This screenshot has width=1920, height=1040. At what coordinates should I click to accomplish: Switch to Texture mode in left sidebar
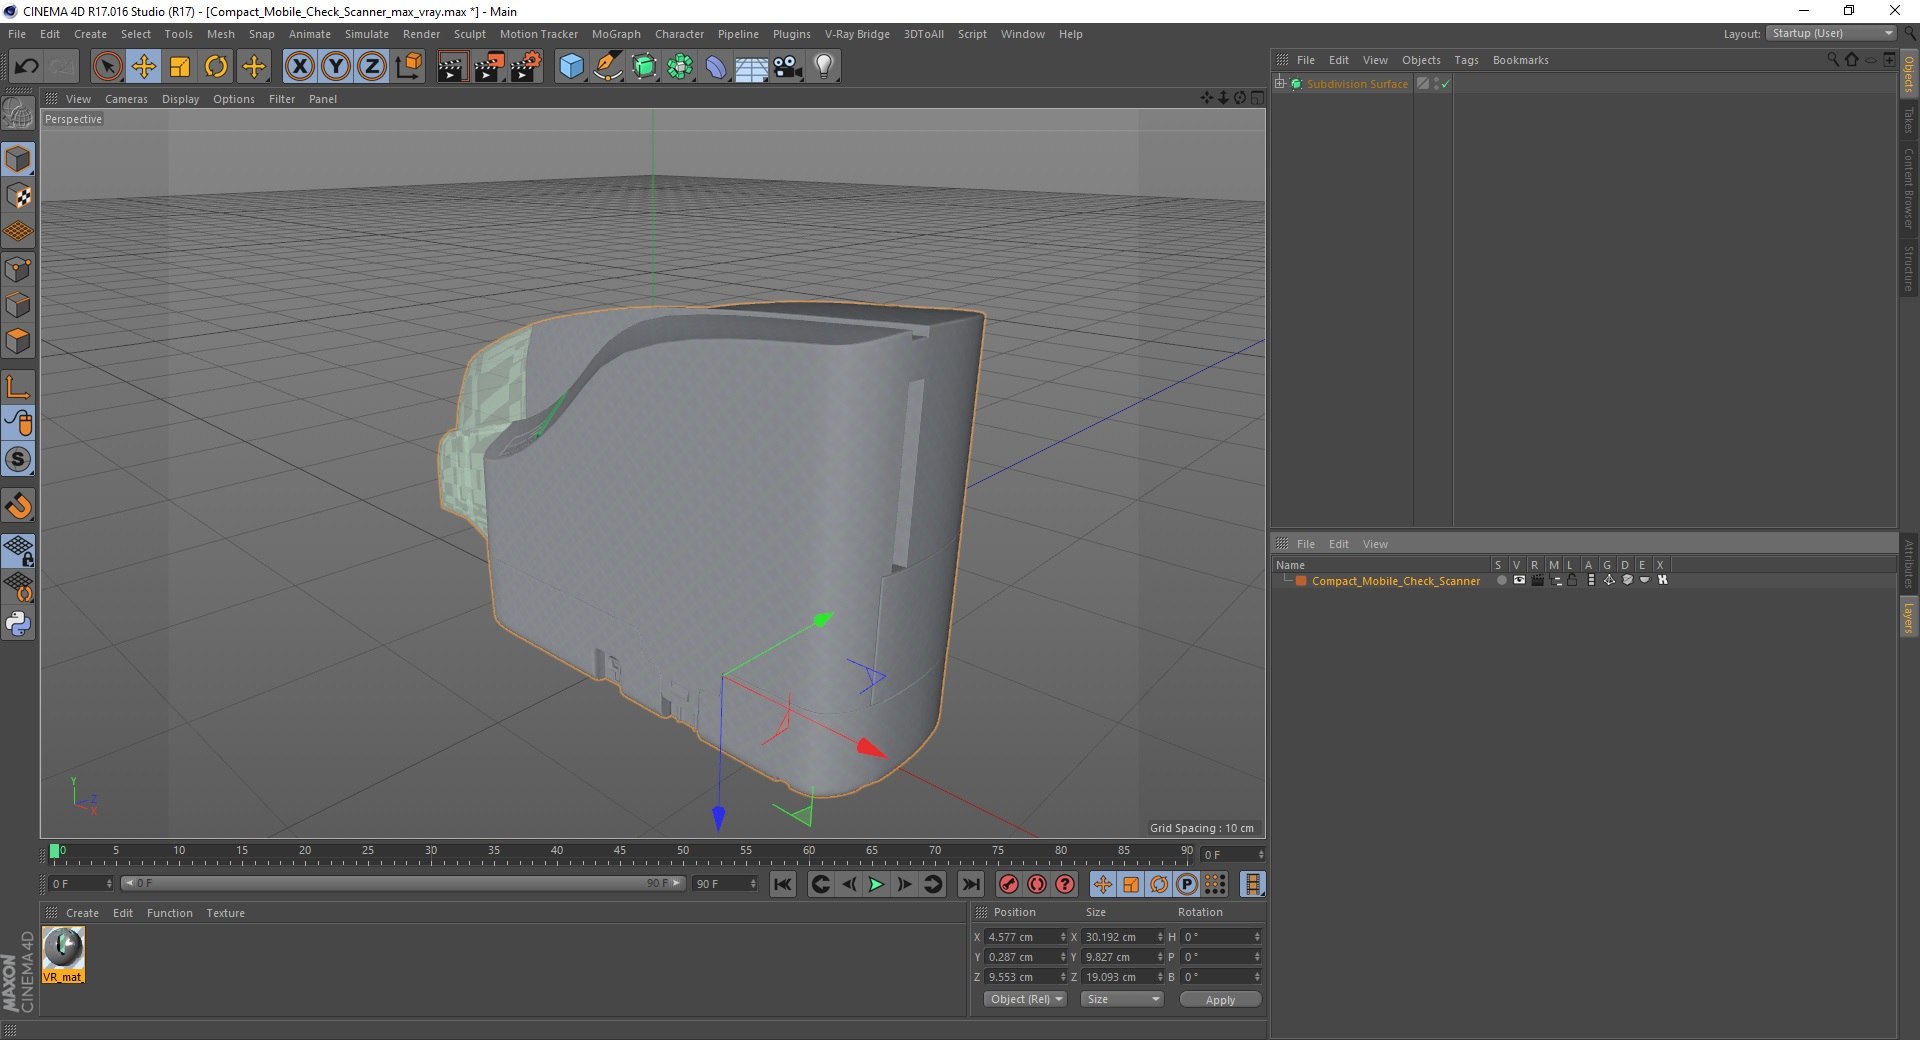point(18,196)
